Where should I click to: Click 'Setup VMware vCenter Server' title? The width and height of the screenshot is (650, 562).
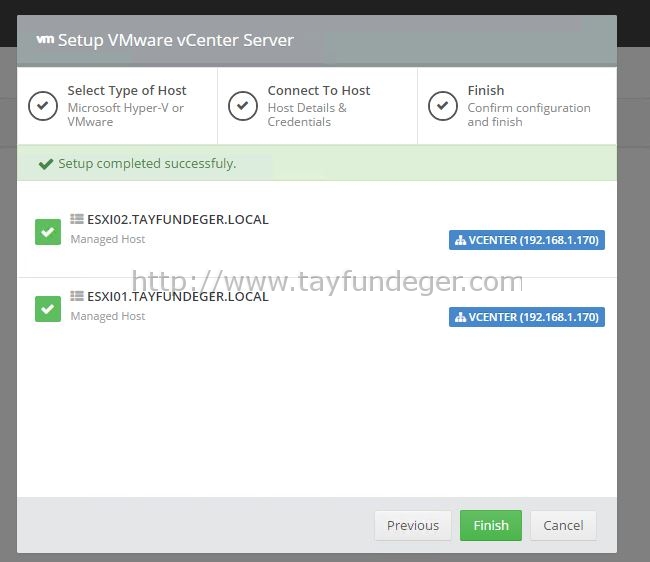tap(176, 40)
